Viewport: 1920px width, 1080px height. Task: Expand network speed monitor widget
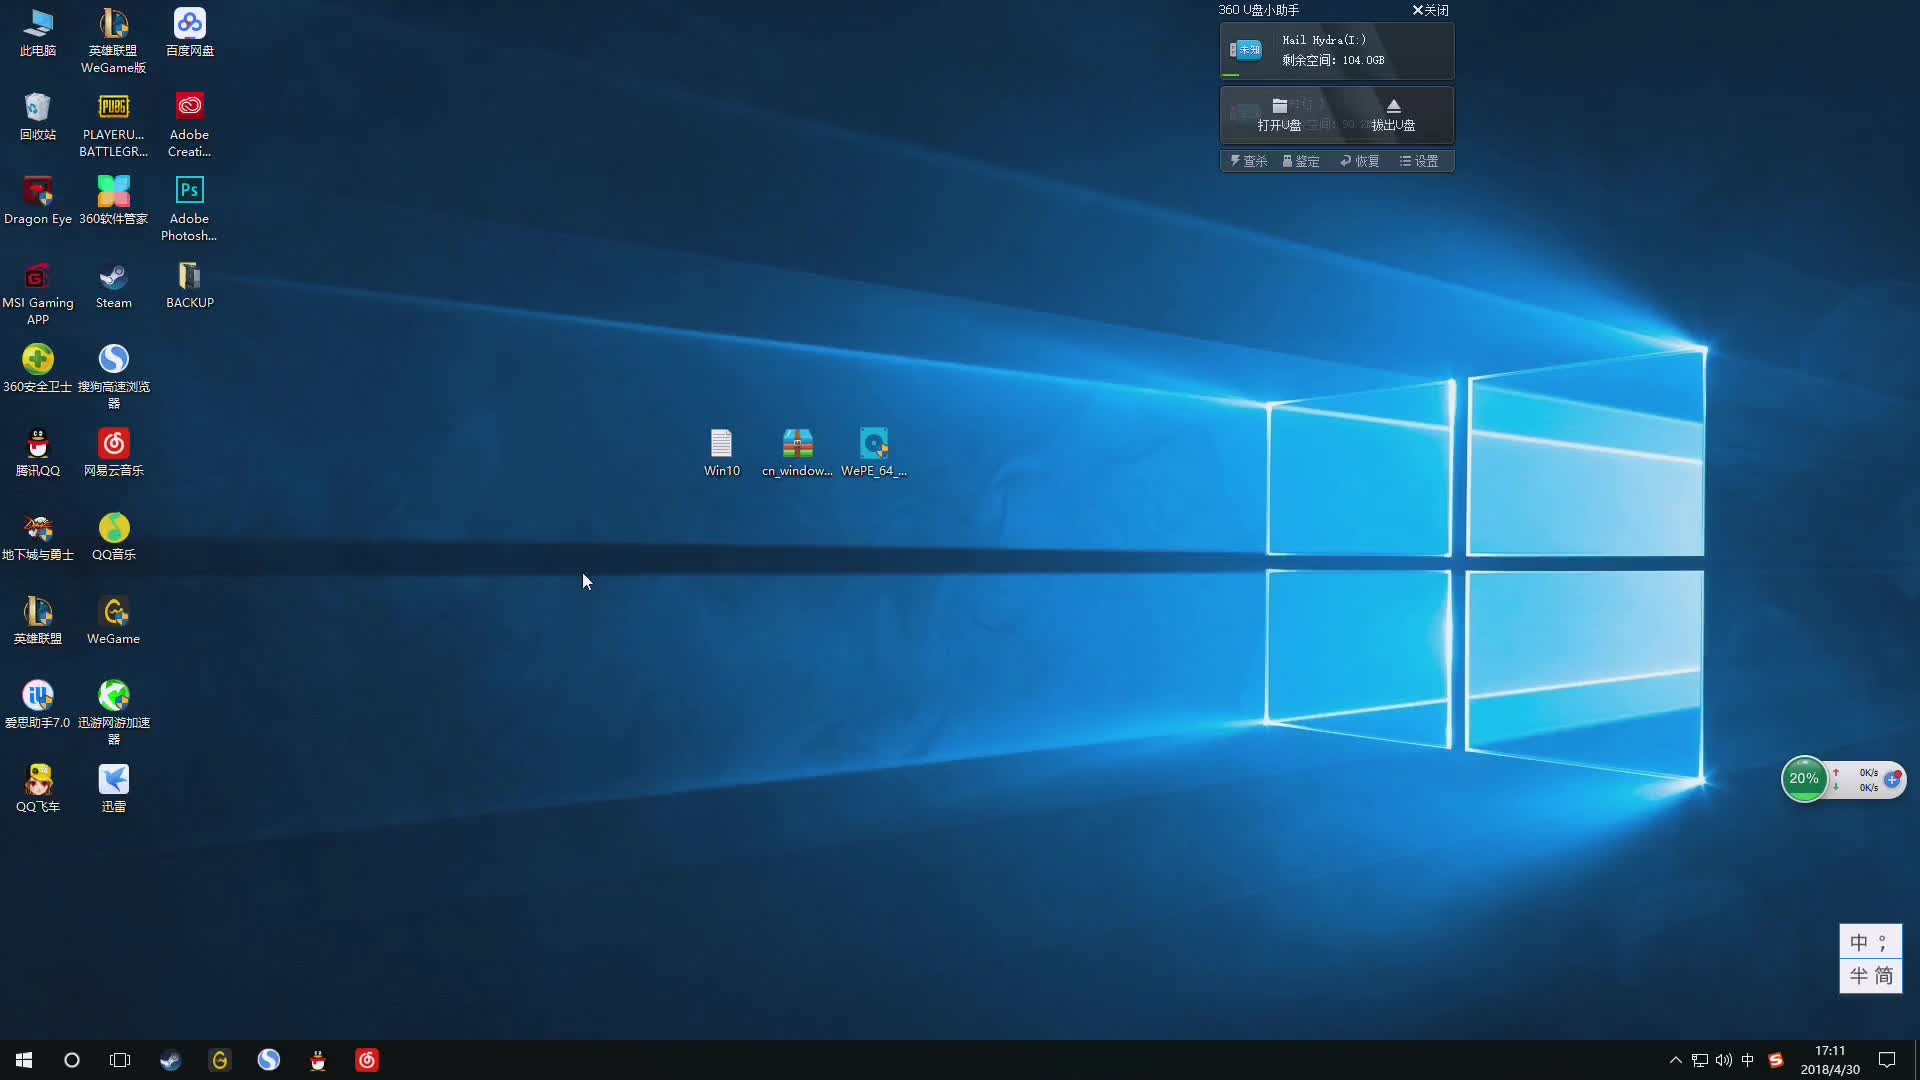pos(1896,778)
